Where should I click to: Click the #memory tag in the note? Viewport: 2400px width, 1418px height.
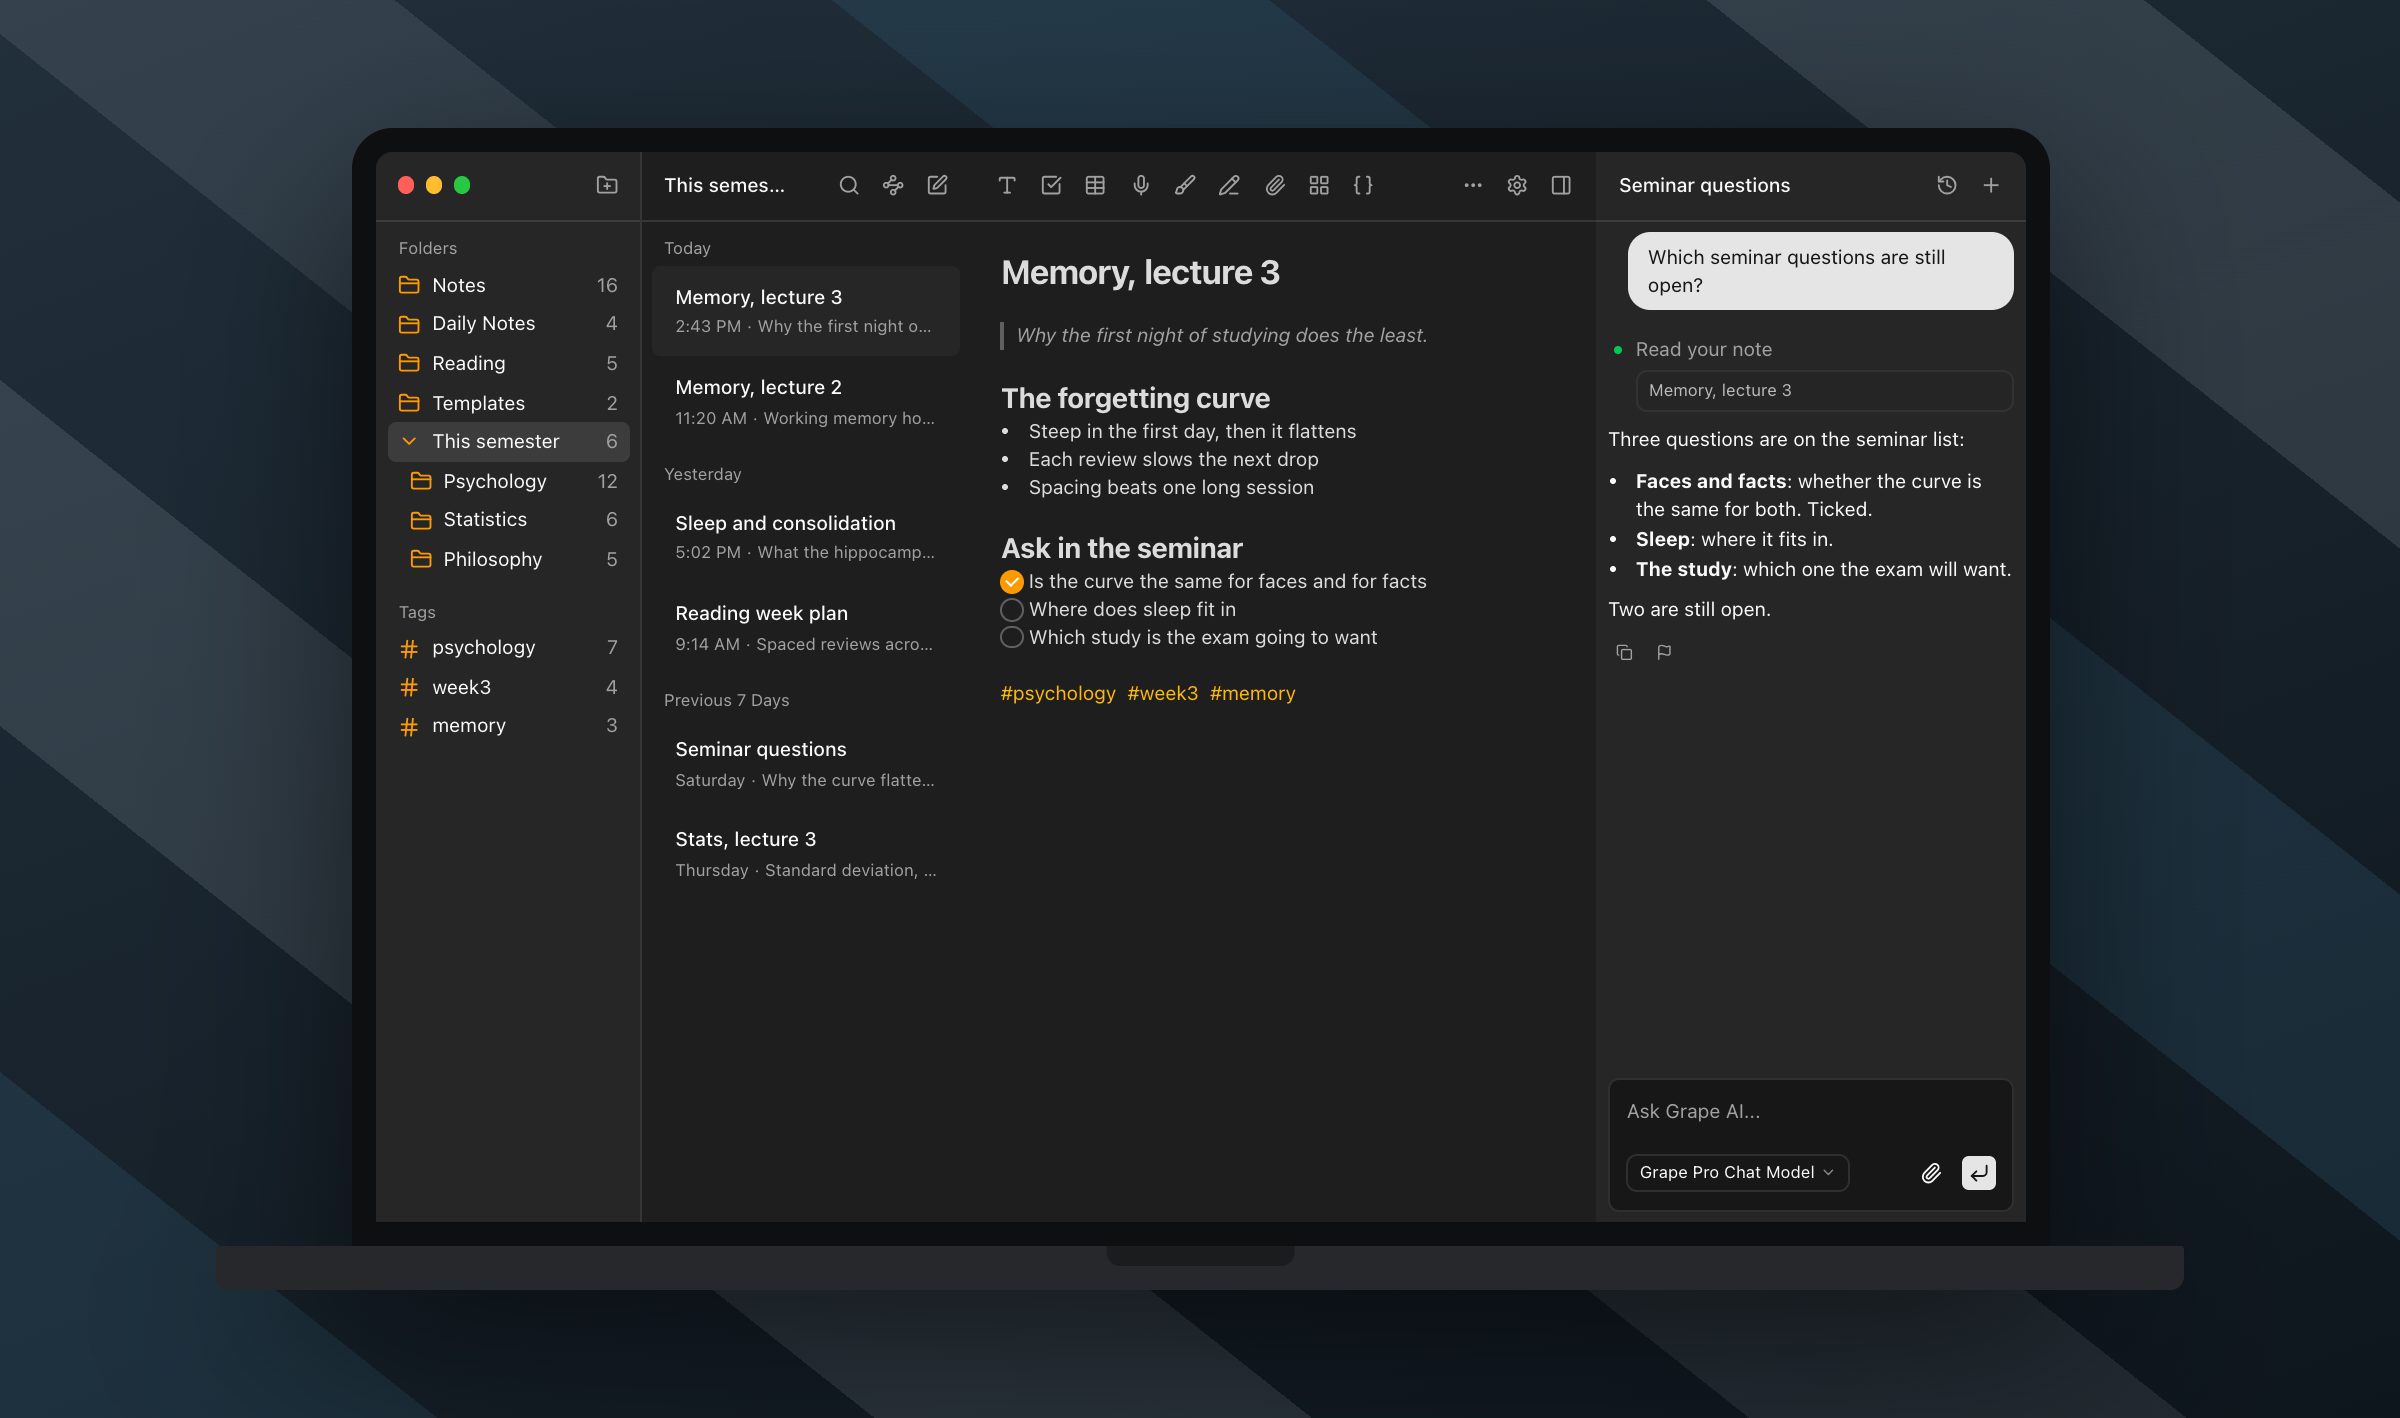click(x=1252, y=693)
